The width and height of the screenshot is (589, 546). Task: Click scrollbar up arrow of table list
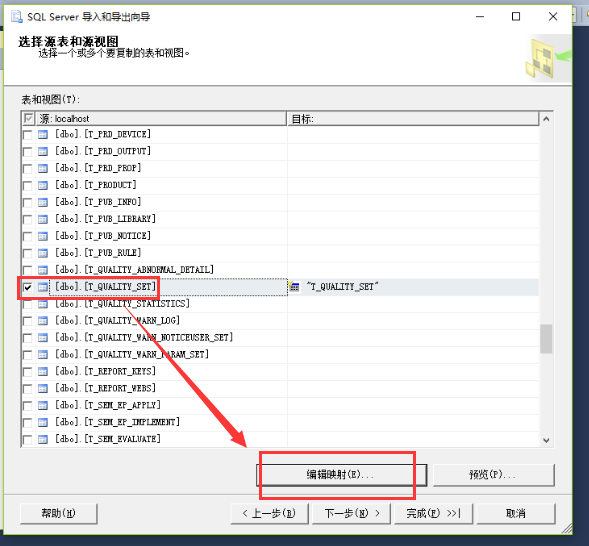(546, 119)
